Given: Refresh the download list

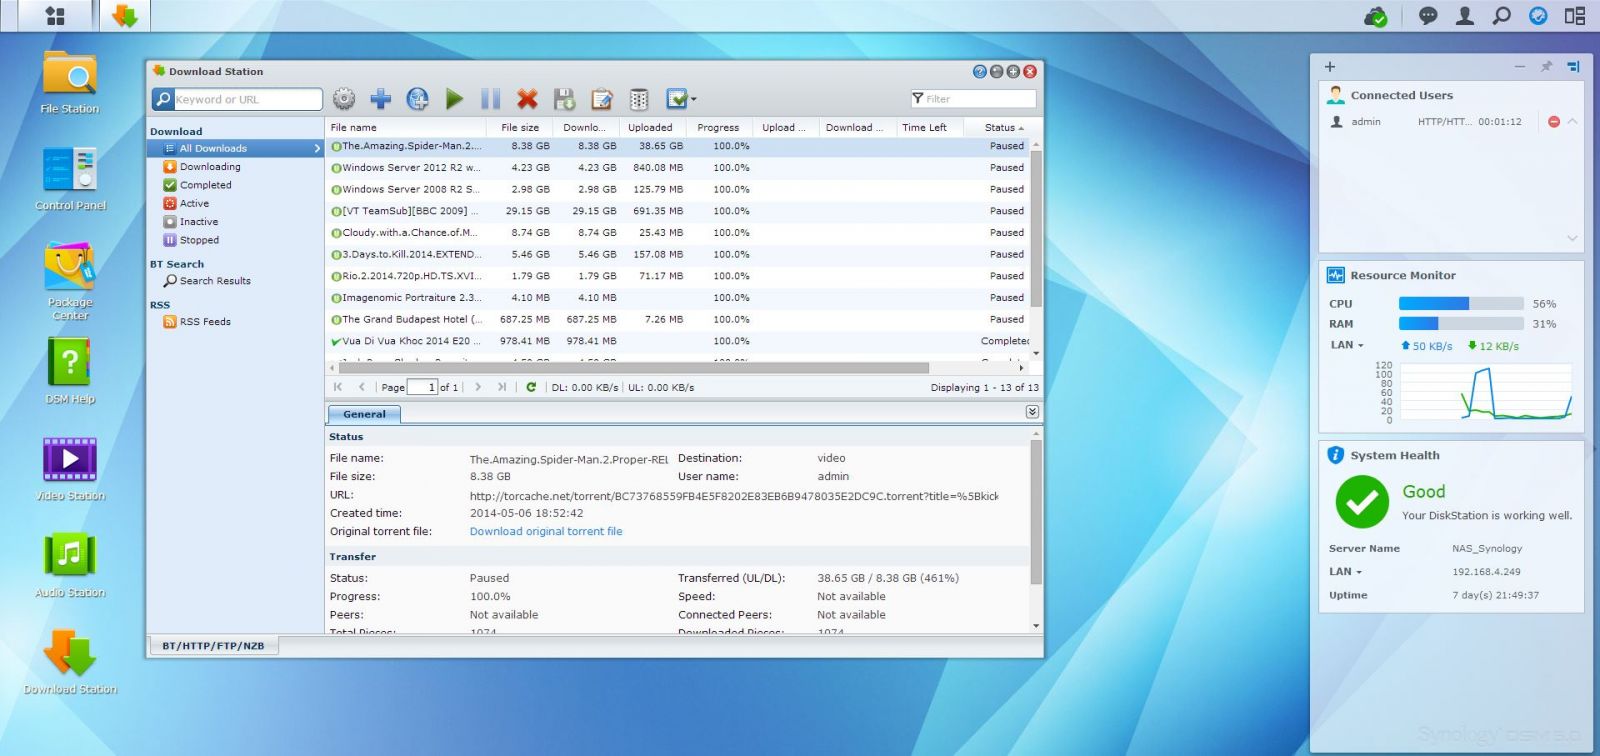Looking at the screenshot, I should (x=531, y=387).
